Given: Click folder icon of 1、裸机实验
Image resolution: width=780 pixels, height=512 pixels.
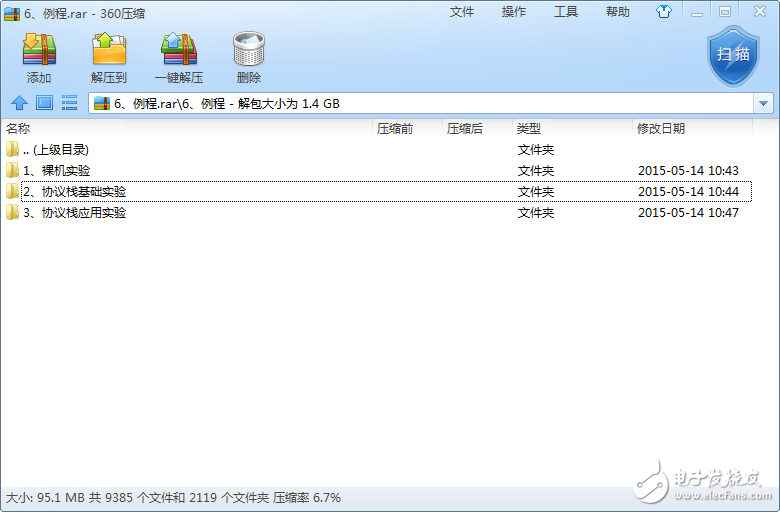Looking at the screenshot, I should click(12, 170).
